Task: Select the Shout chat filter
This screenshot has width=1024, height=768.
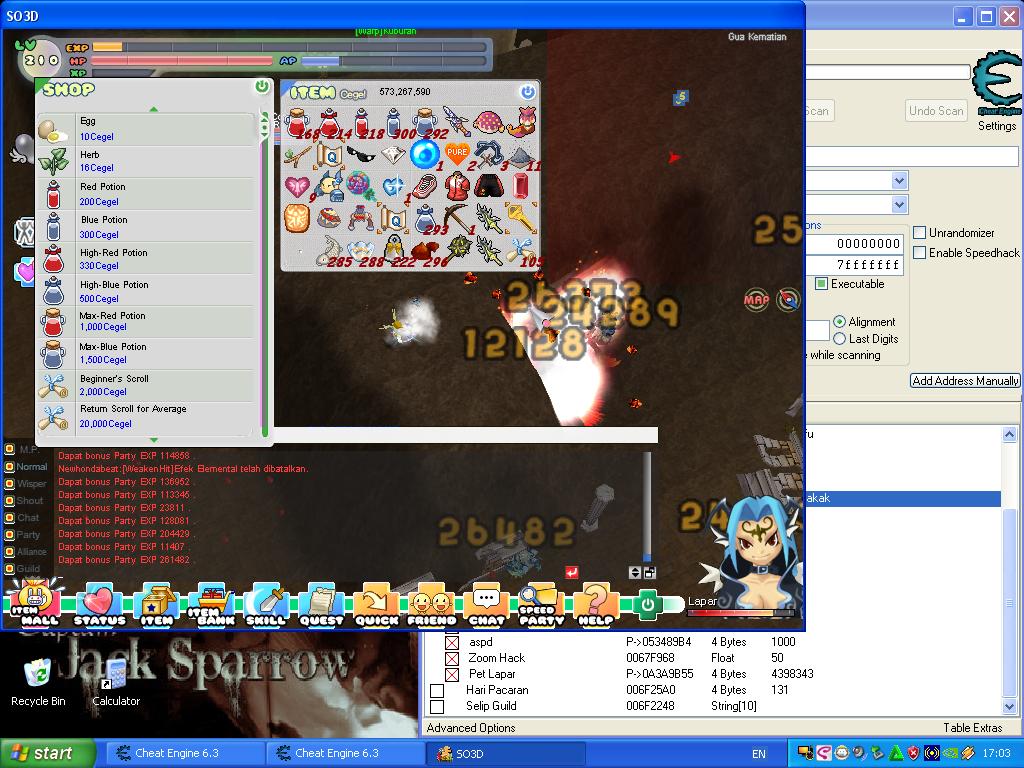Action: pyautogui.click(x=25, y=501)
